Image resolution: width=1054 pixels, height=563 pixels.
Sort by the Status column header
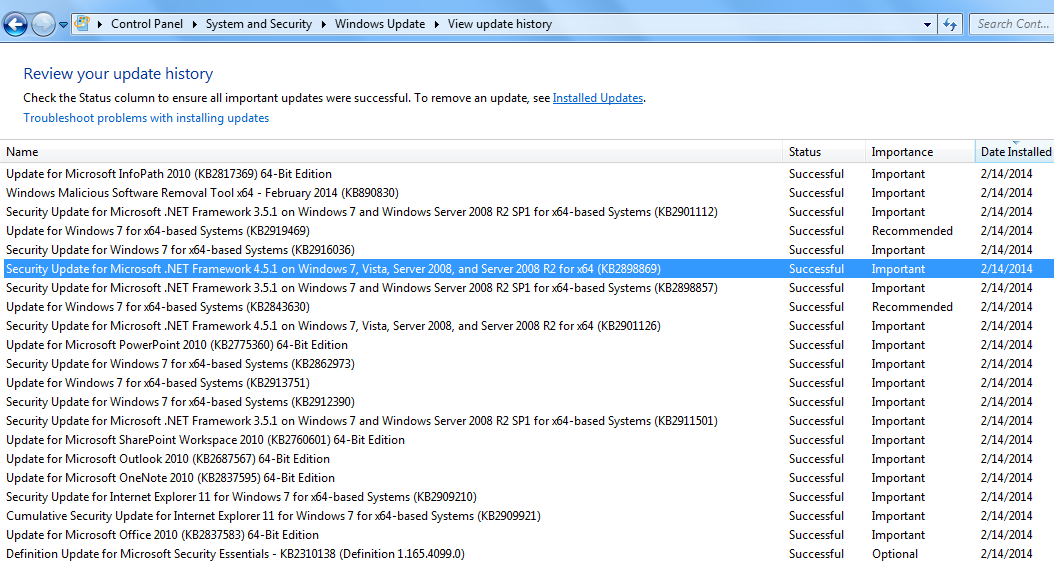click(824, 152)
